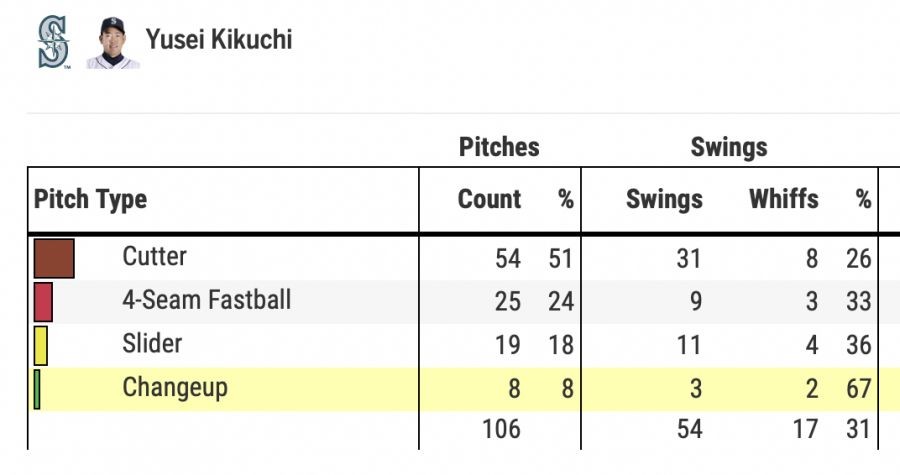Click the yellow Slider color swatch
Image resolution: width=900 pixels, height=475 pixels.
pos(41,345)
